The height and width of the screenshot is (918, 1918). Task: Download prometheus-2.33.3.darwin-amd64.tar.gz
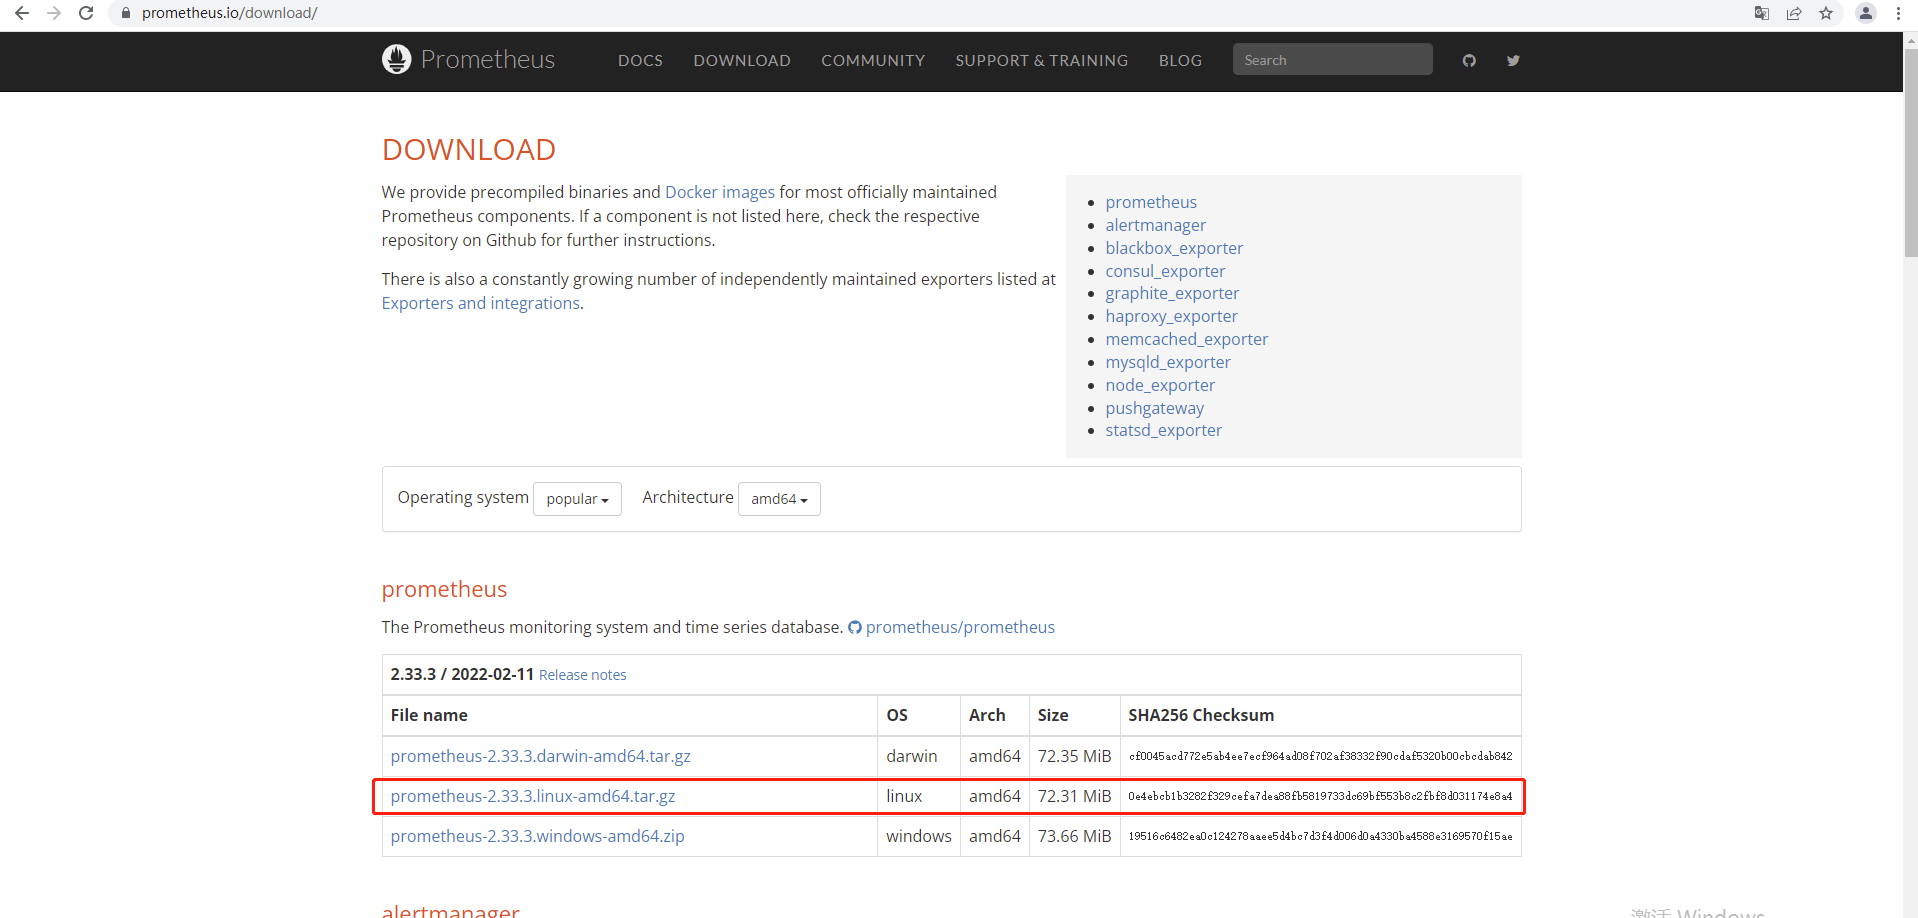[540, 756]
